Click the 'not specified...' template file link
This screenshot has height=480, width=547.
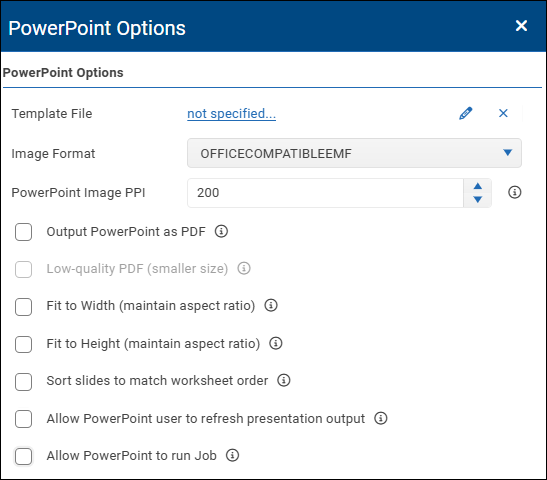click(232, 114)
